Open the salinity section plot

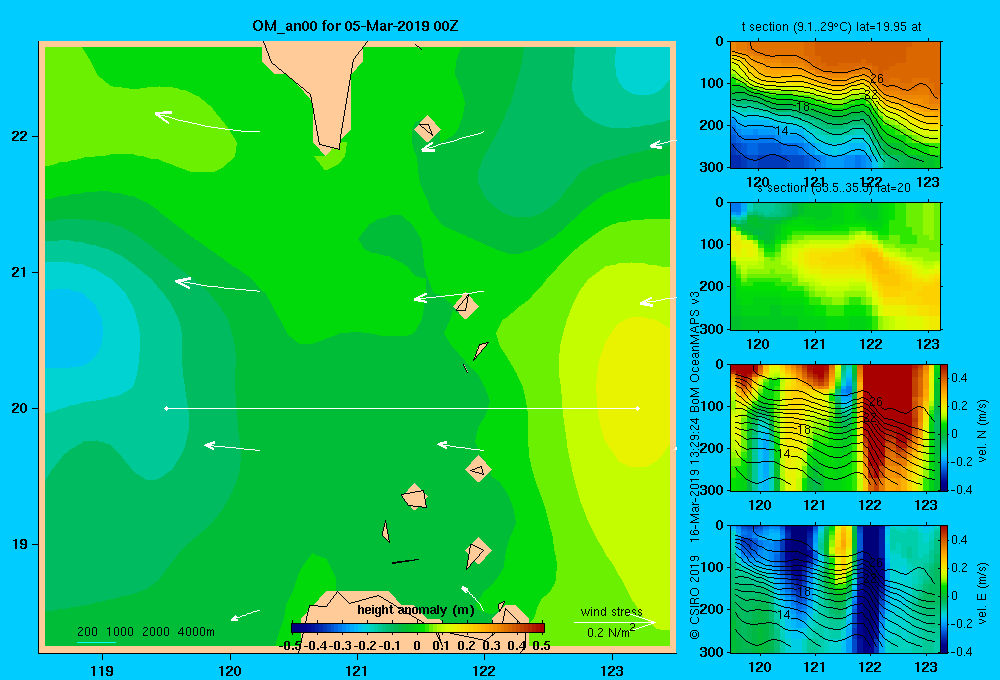click(x=835, y=266)
